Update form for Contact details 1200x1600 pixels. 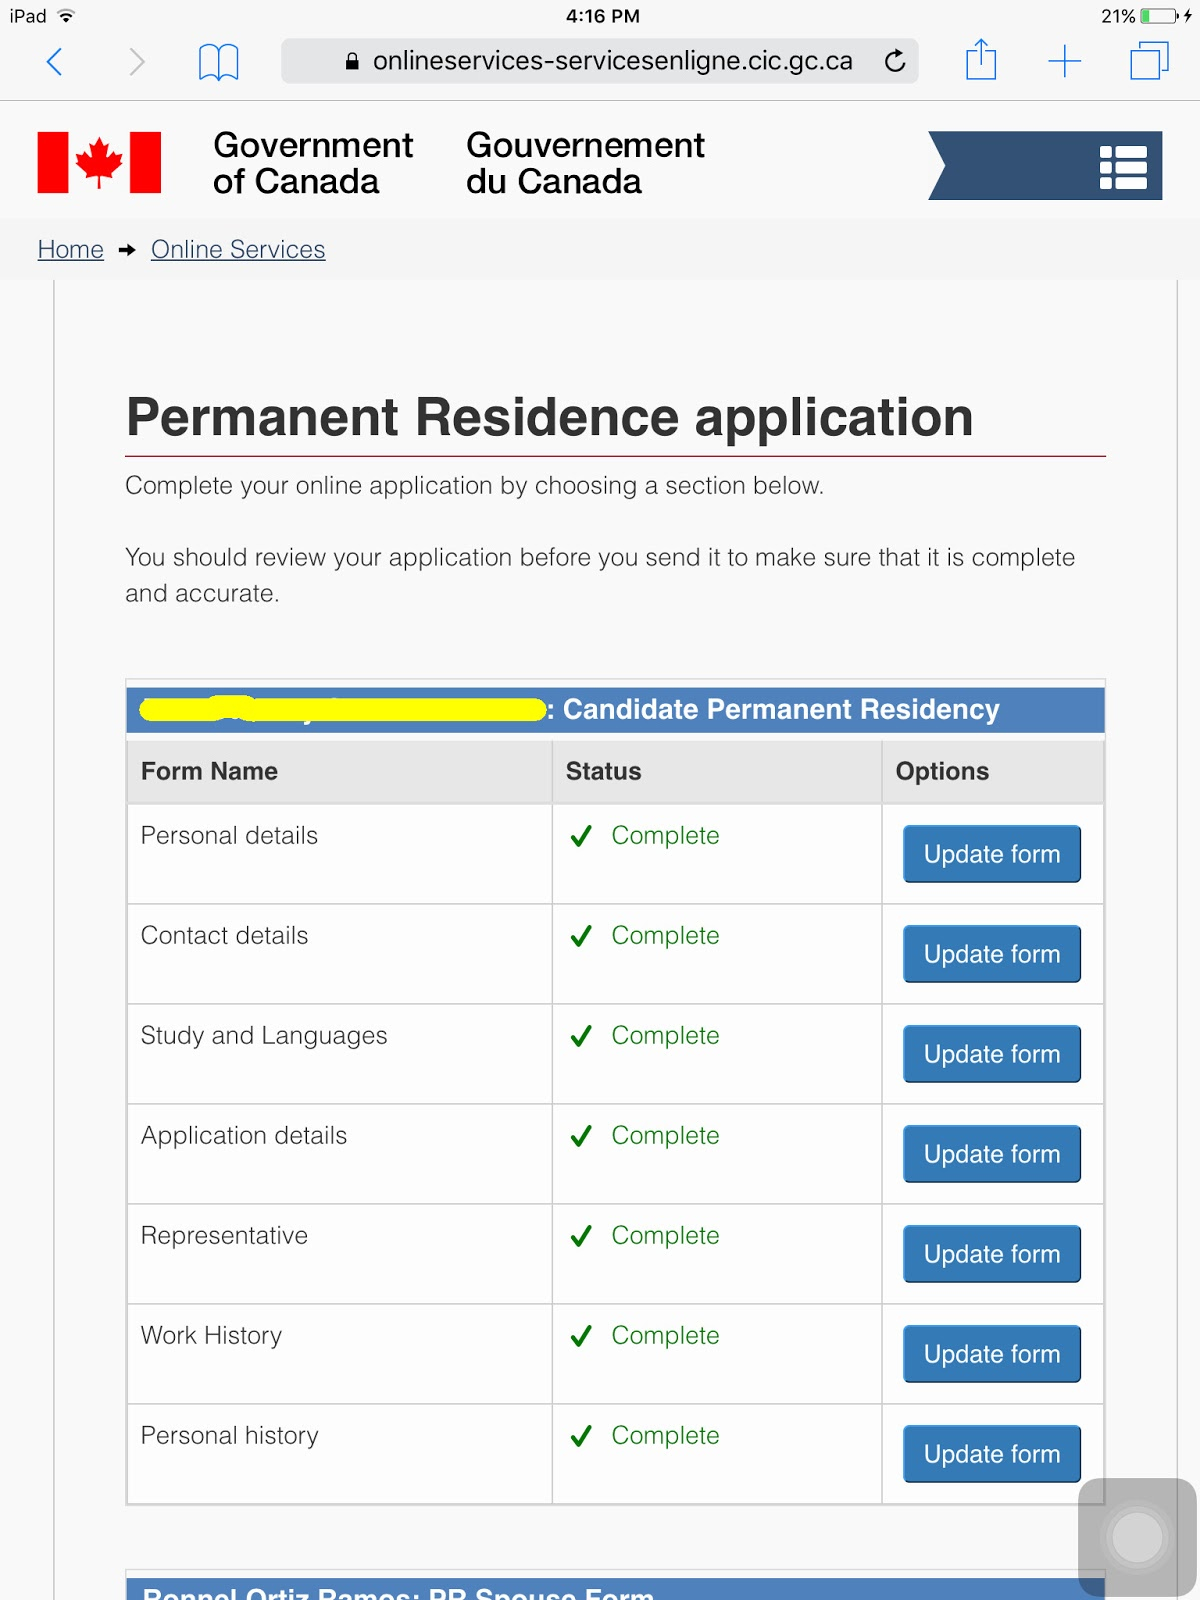coord(992,954)
